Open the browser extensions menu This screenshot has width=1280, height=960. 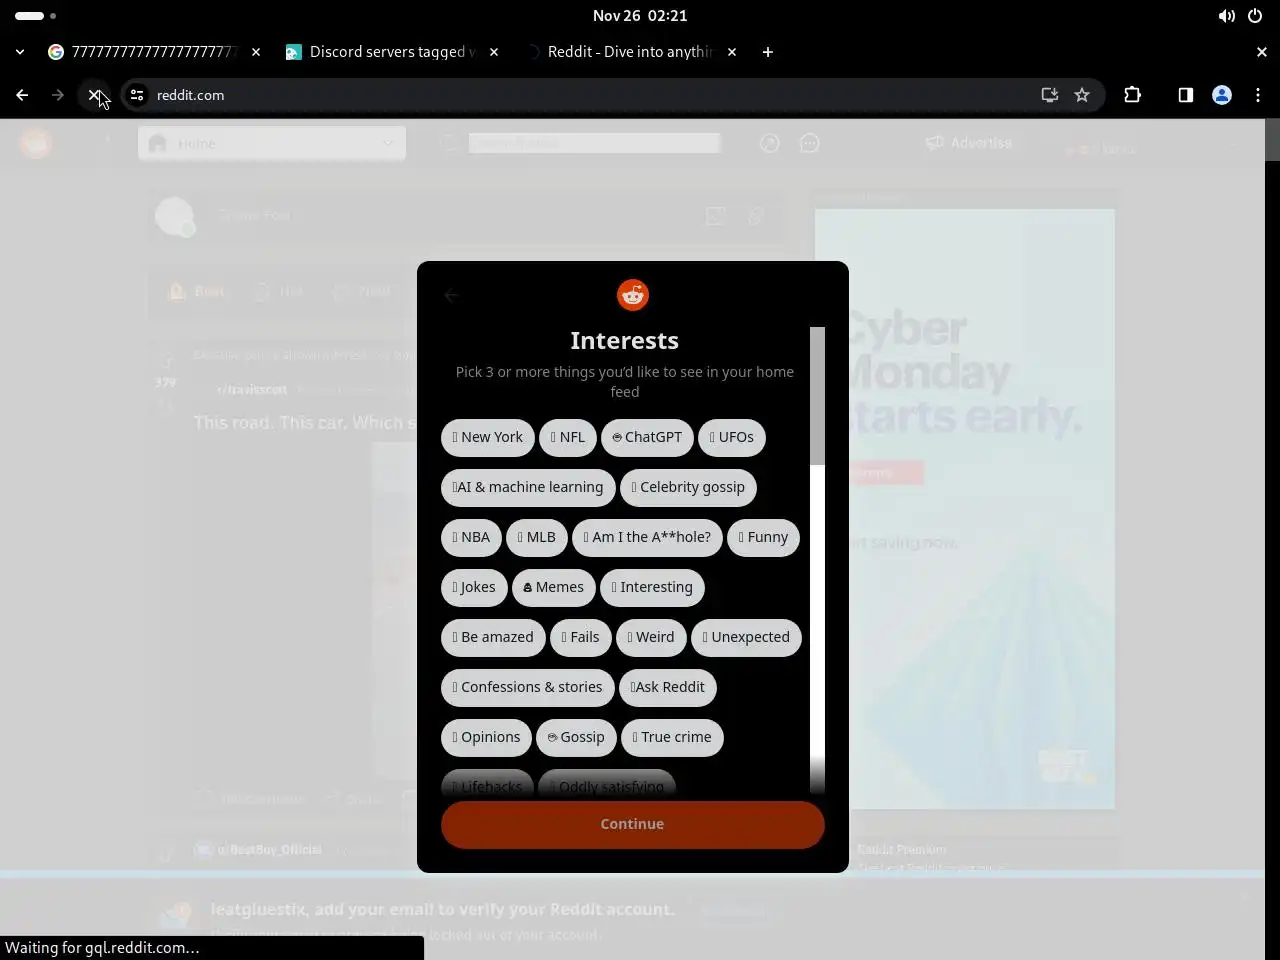pyautogui.click(x=1132, y=95)
